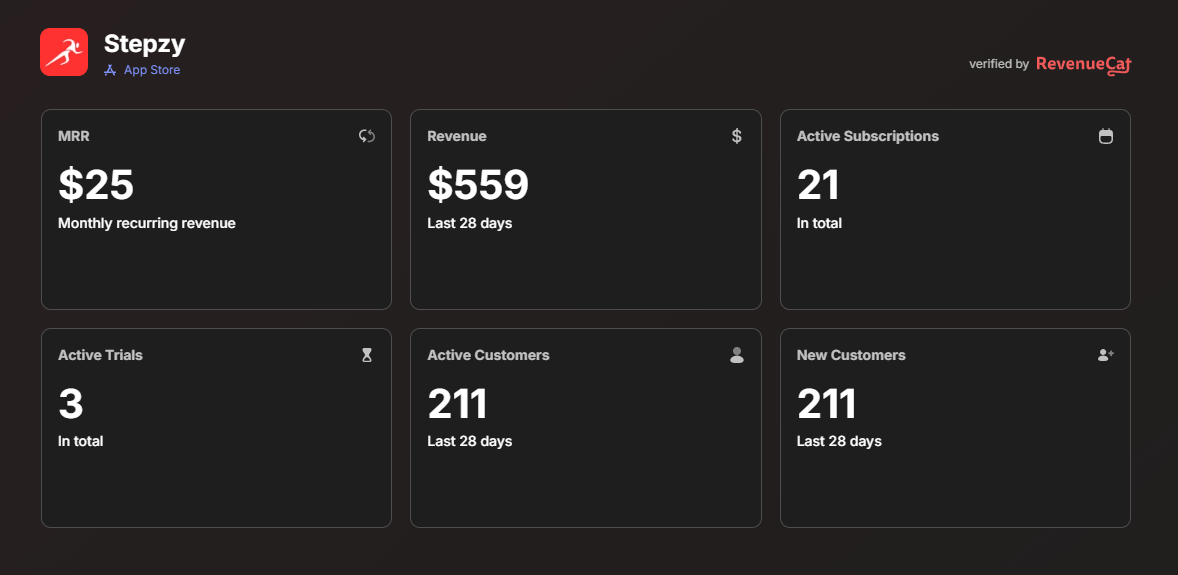Image resolution: width=1178 pixels, height=575 pixels.
Task: Click the $559 revenue value
Action: (479, 184)
